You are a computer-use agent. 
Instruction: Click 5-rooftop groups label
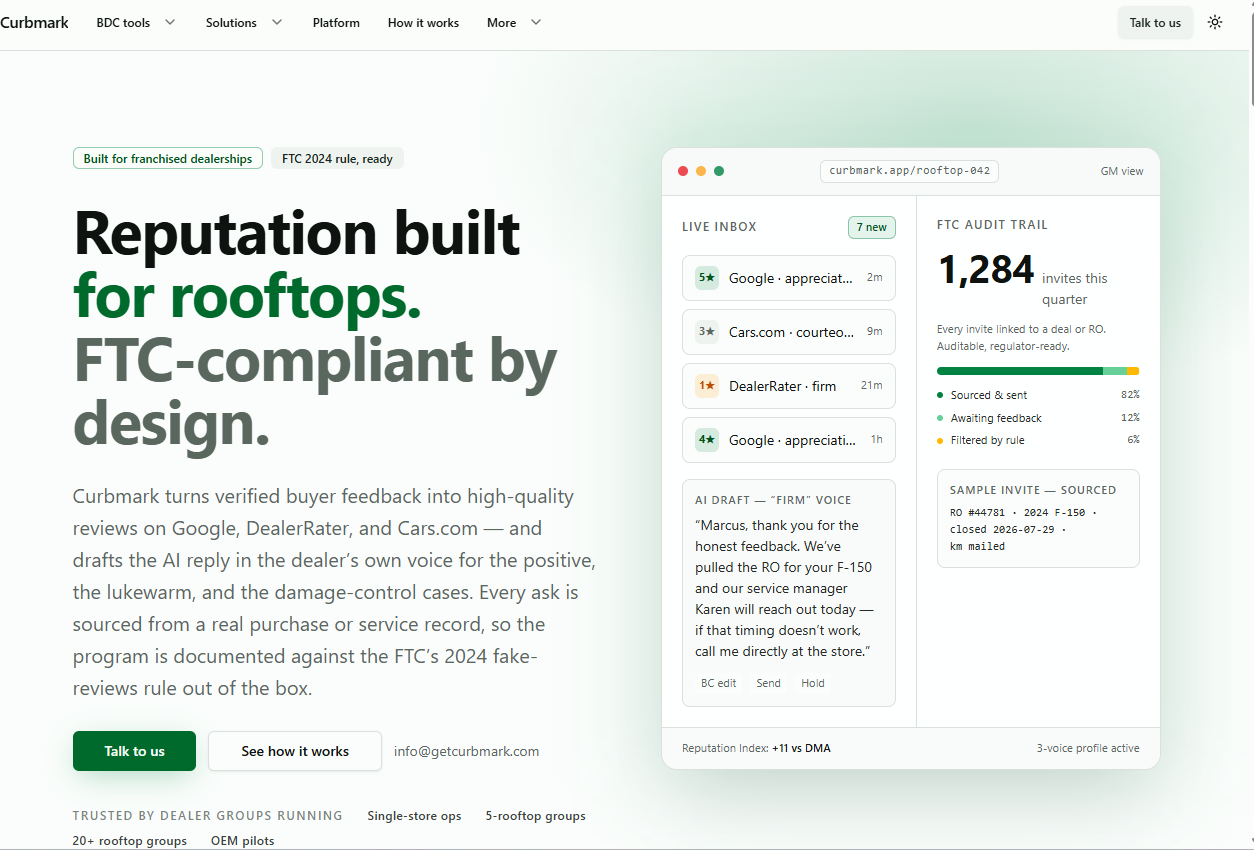click(x=536, y=816)
